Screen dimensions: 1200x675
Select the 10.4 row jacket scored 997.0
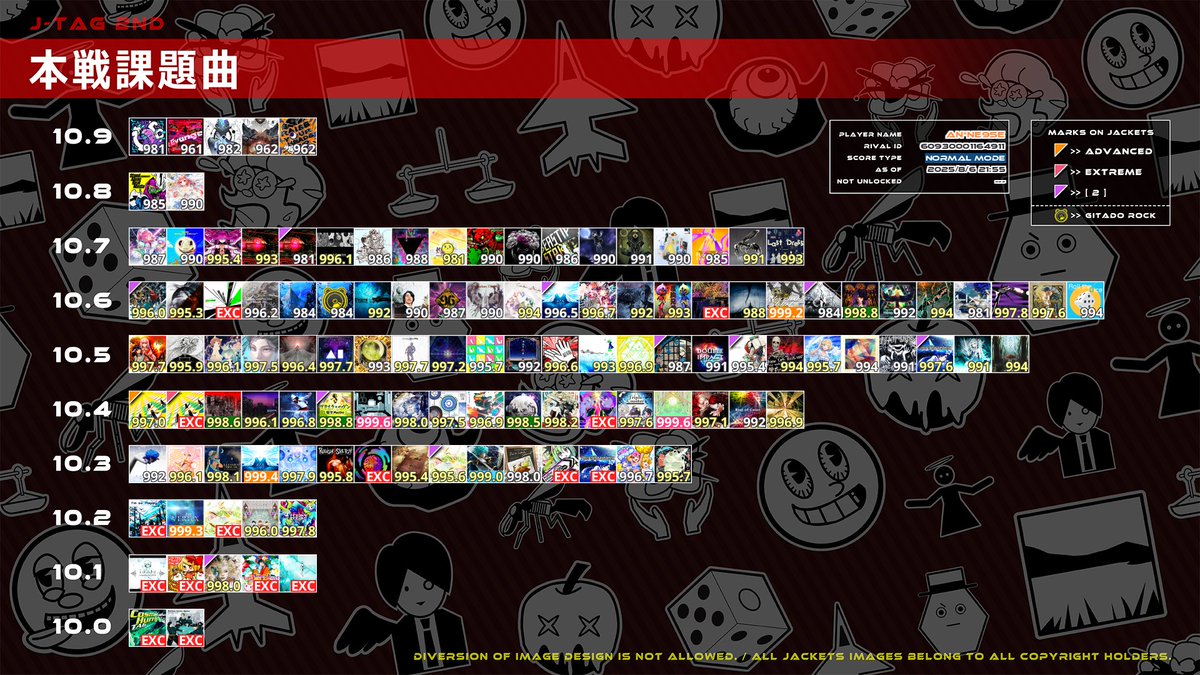pos(148,410)
